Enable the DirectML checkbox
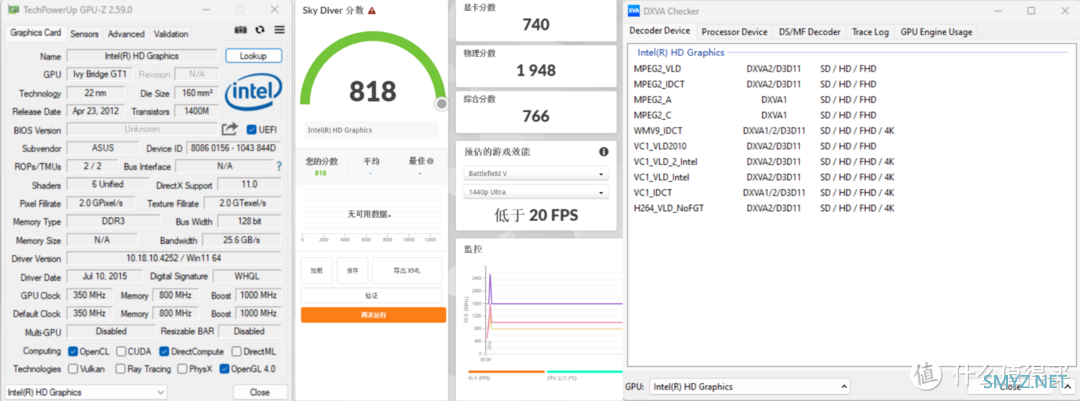 click(x=236, y=351)
